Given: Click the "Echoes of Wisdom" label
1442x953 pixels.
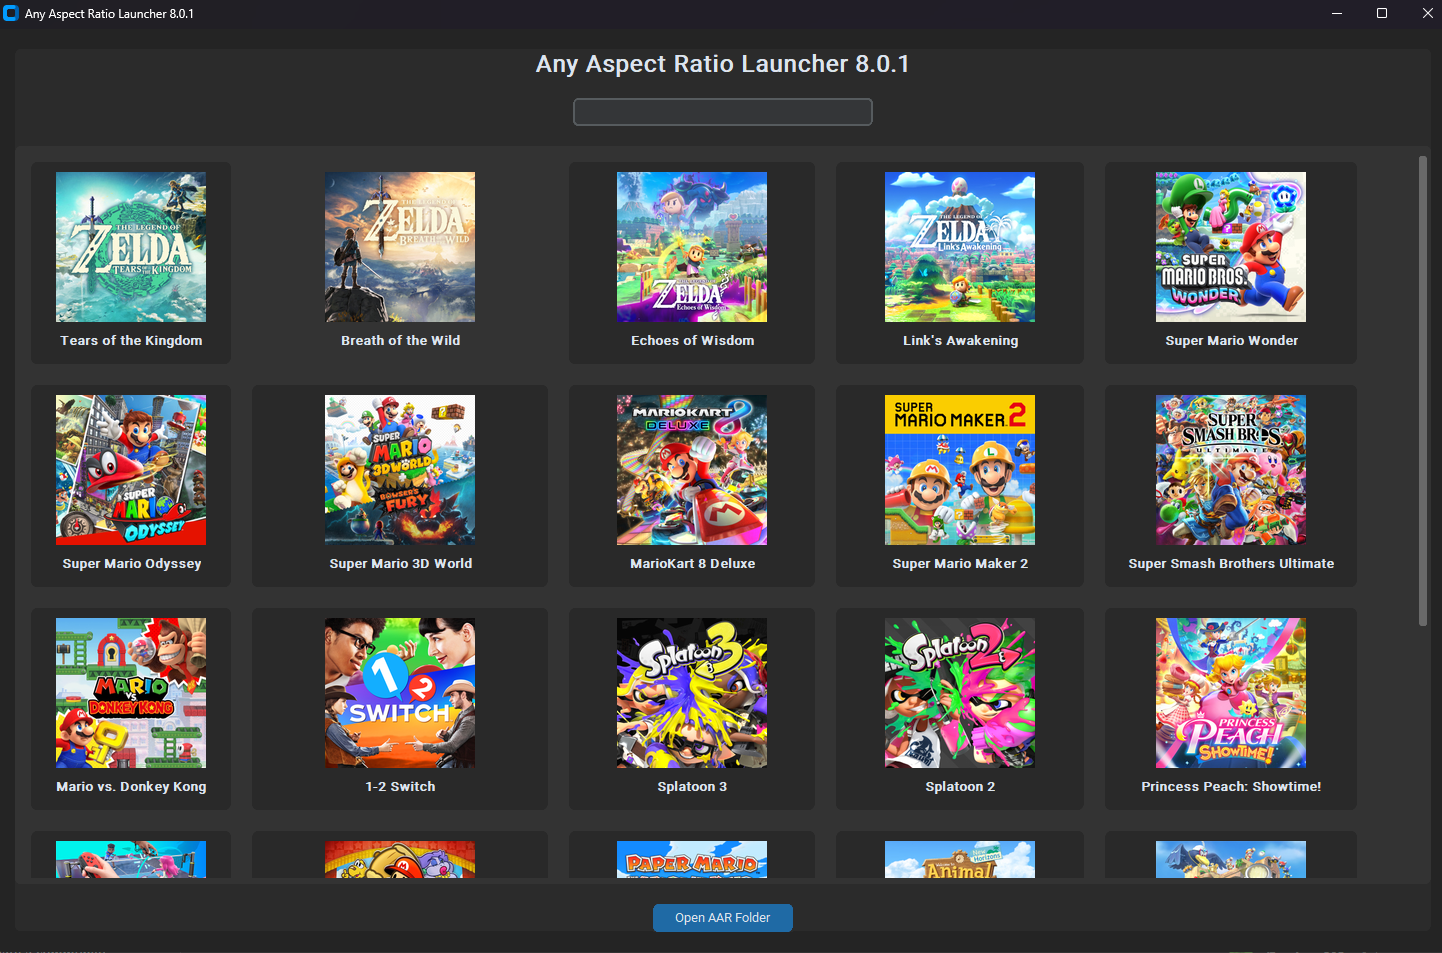Looking at the screenshot, I should (692, 341).
